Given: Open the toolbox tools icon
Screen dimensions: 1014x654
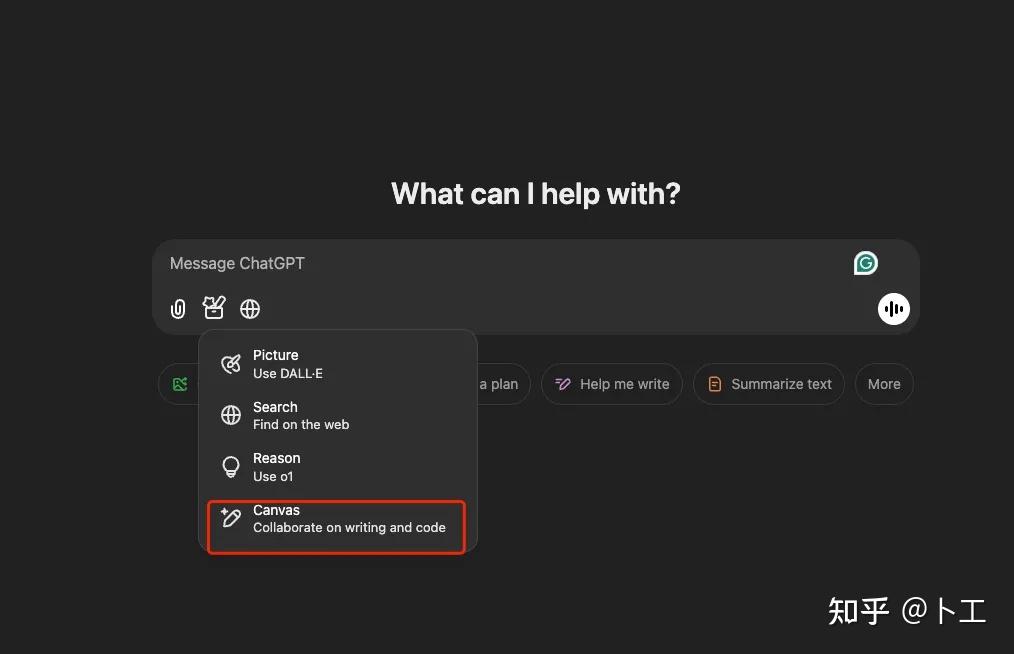Looking at the screenshot, I should tap(214, 308).
